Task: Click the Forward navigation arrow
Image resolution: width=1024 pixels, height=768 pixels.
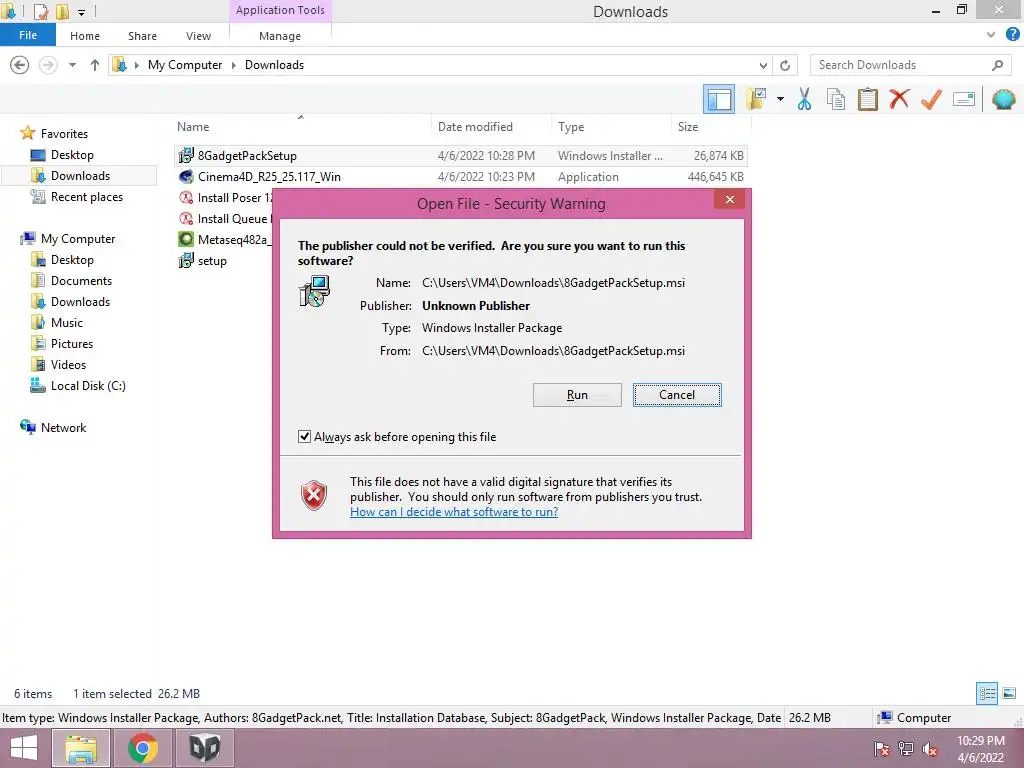Action: [48, 65]
